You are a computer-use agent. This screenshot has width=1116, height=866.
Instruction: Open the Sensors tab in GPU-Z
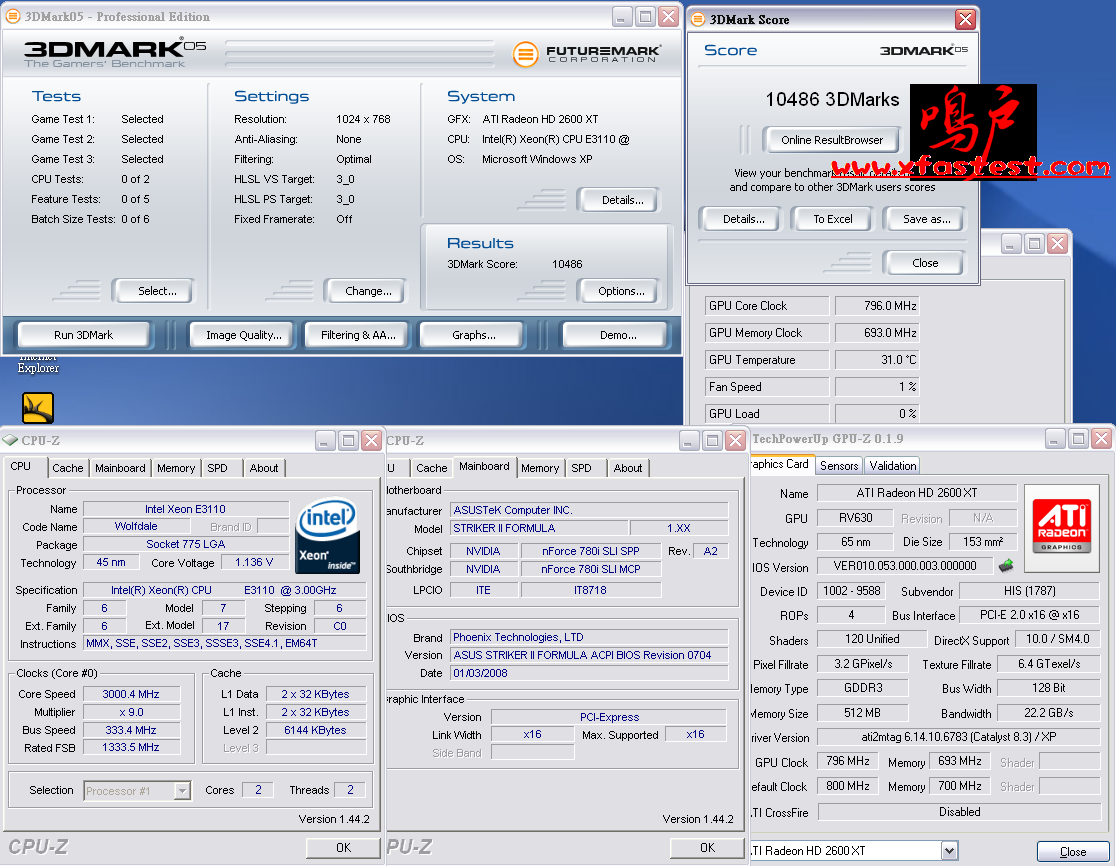(839, 466)
